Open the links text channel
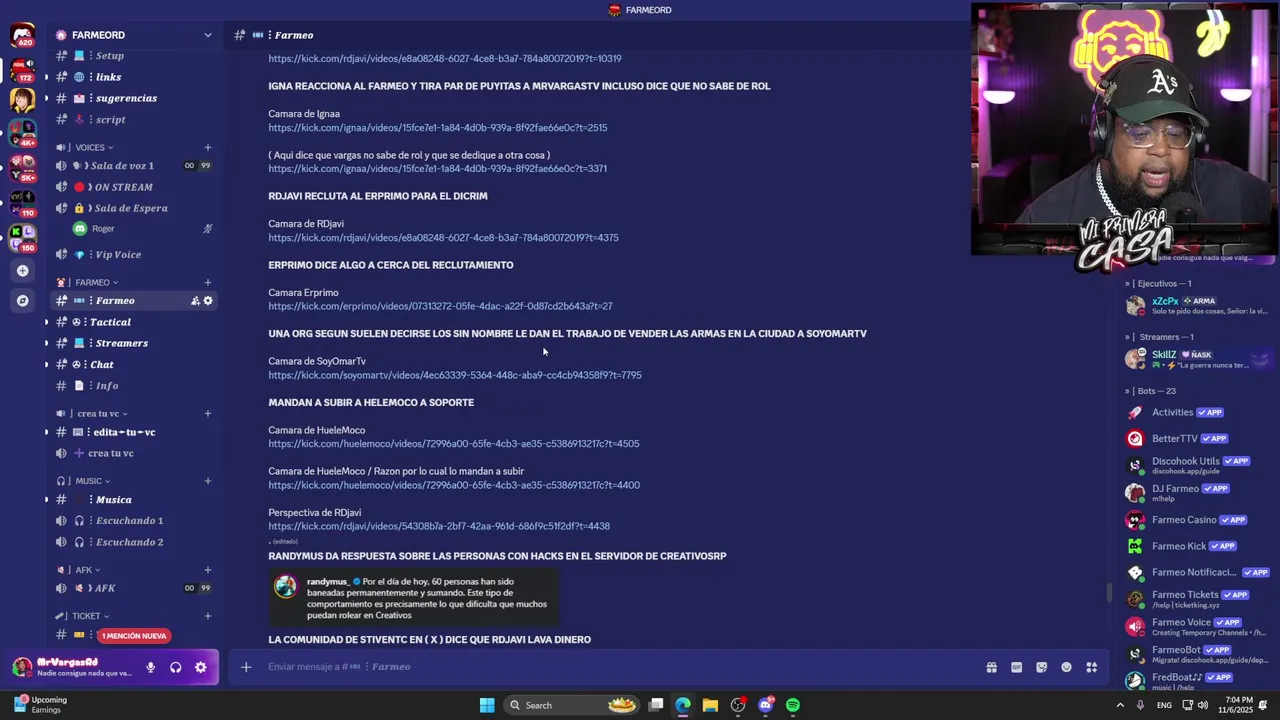Viewport: 1280px width, 720px height. point(133,77)
